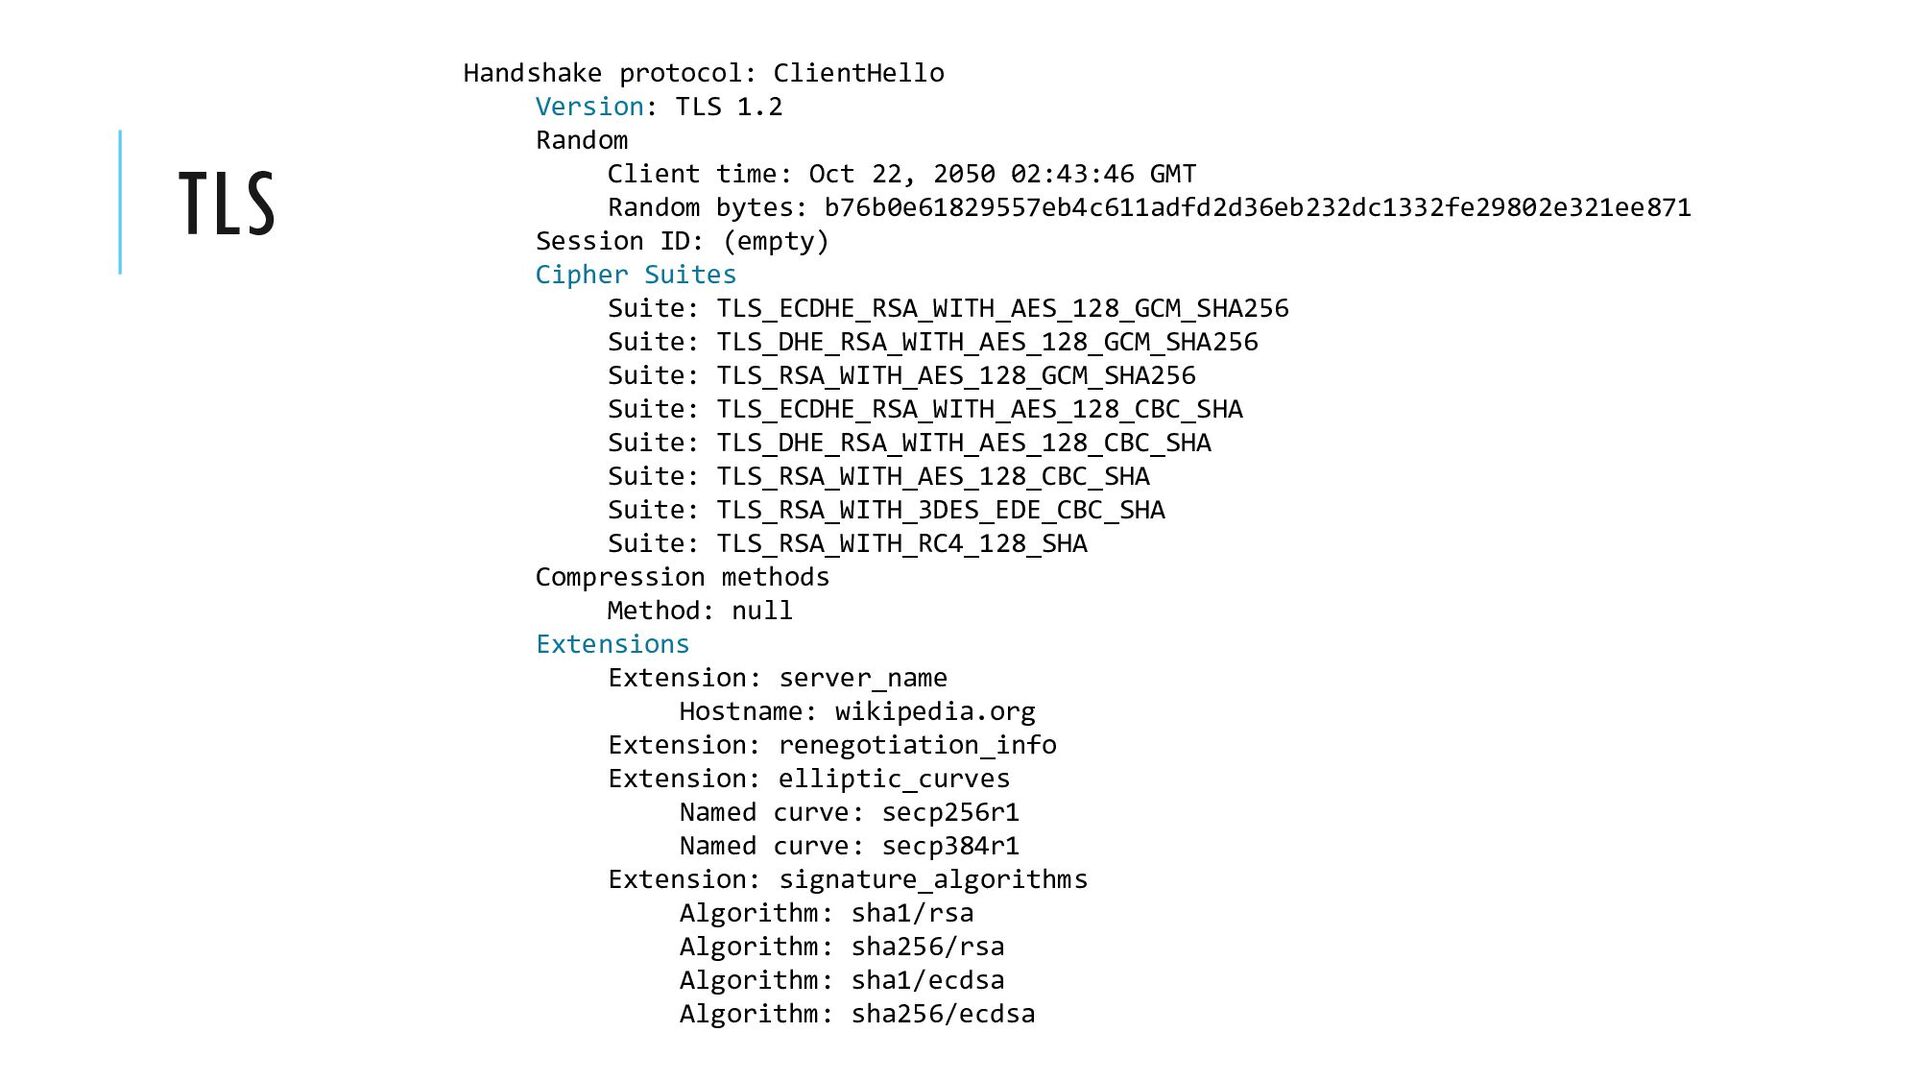1920x1080 pixels.
Task: Select the Handshake protocol: ClientHello line
Action: (x=704, y=73)
